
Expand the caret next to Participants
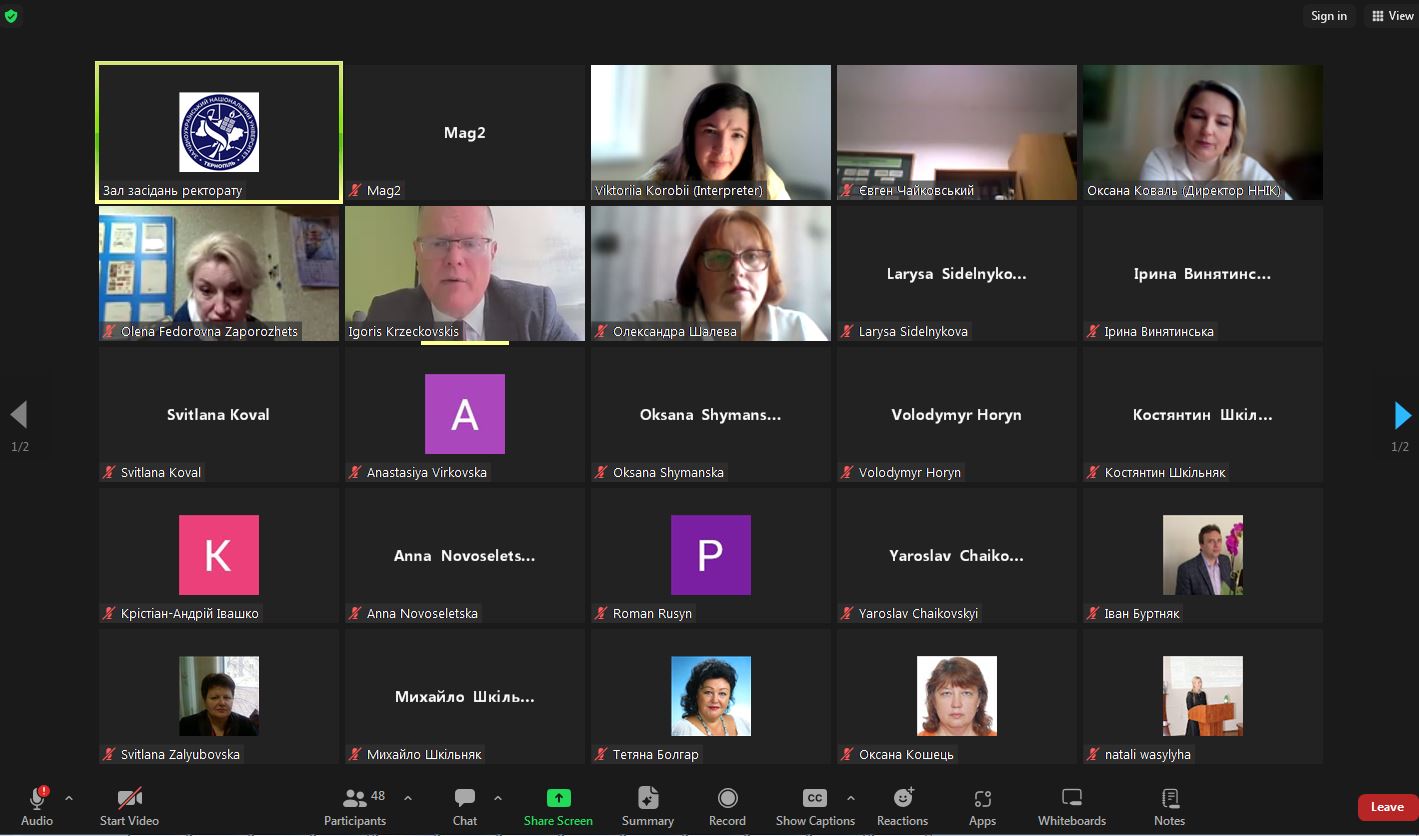pyautogui.click(x=408, y=798)
